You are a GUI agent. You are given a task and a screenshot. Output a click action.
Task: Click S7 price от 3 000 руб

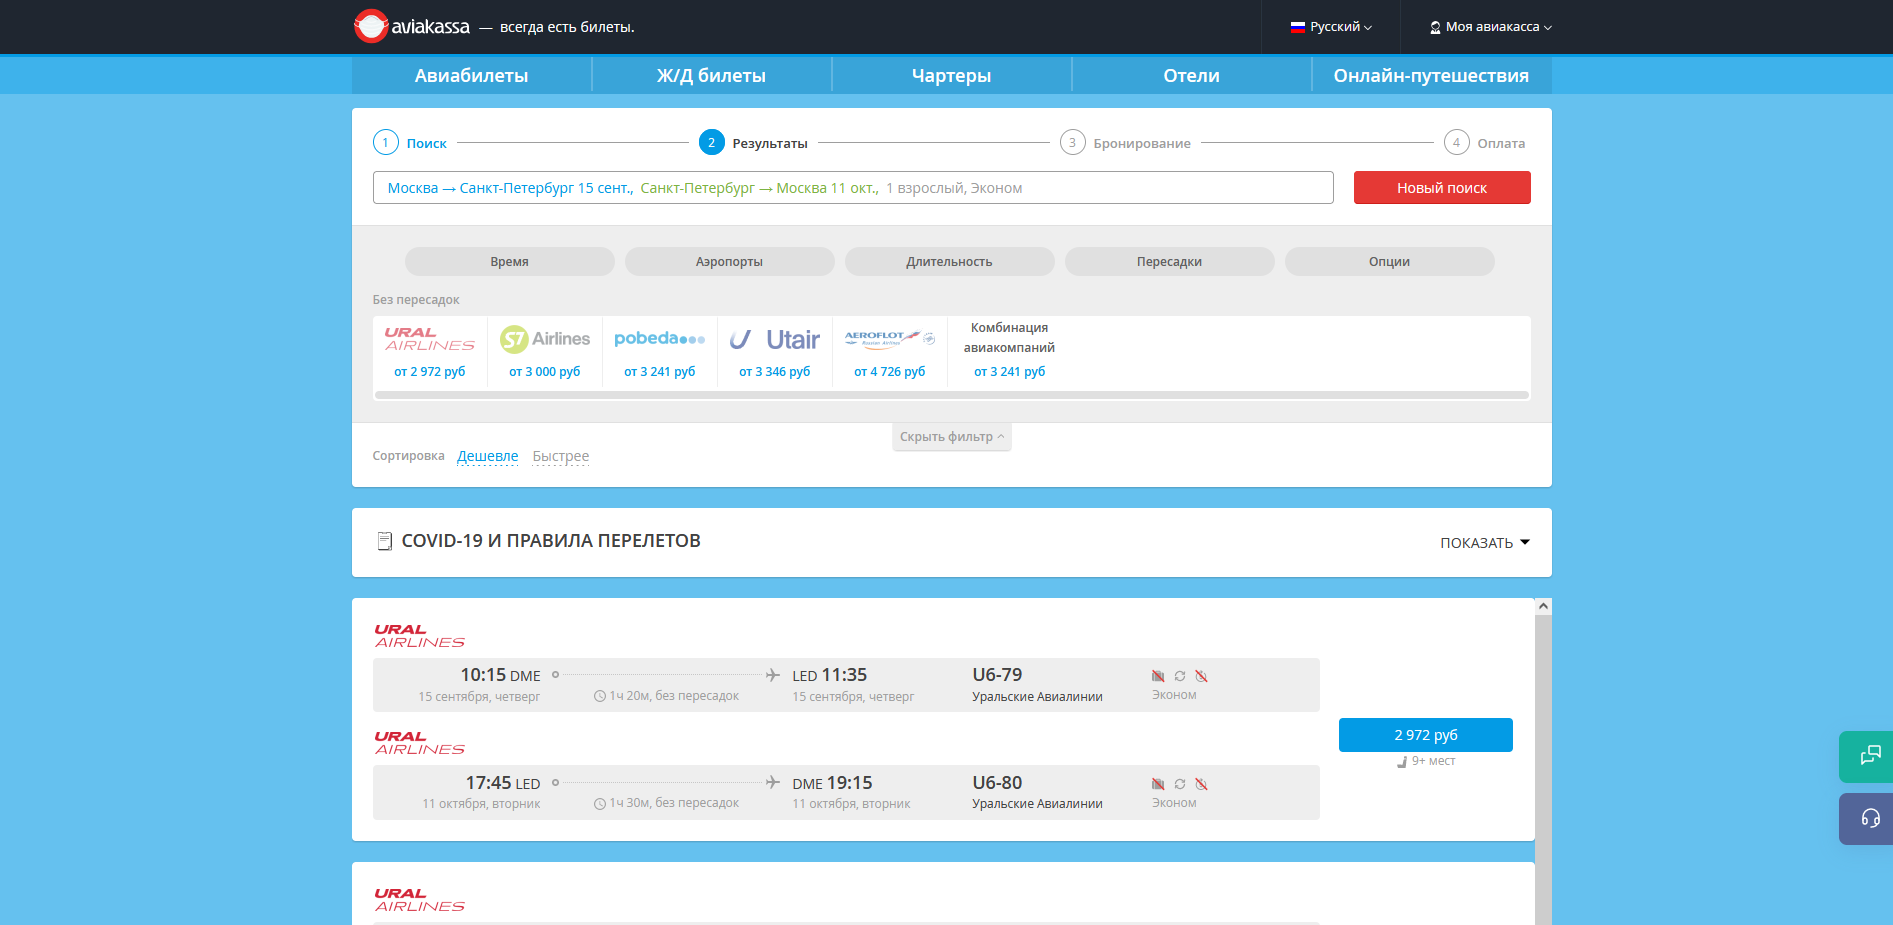point(545,371)
